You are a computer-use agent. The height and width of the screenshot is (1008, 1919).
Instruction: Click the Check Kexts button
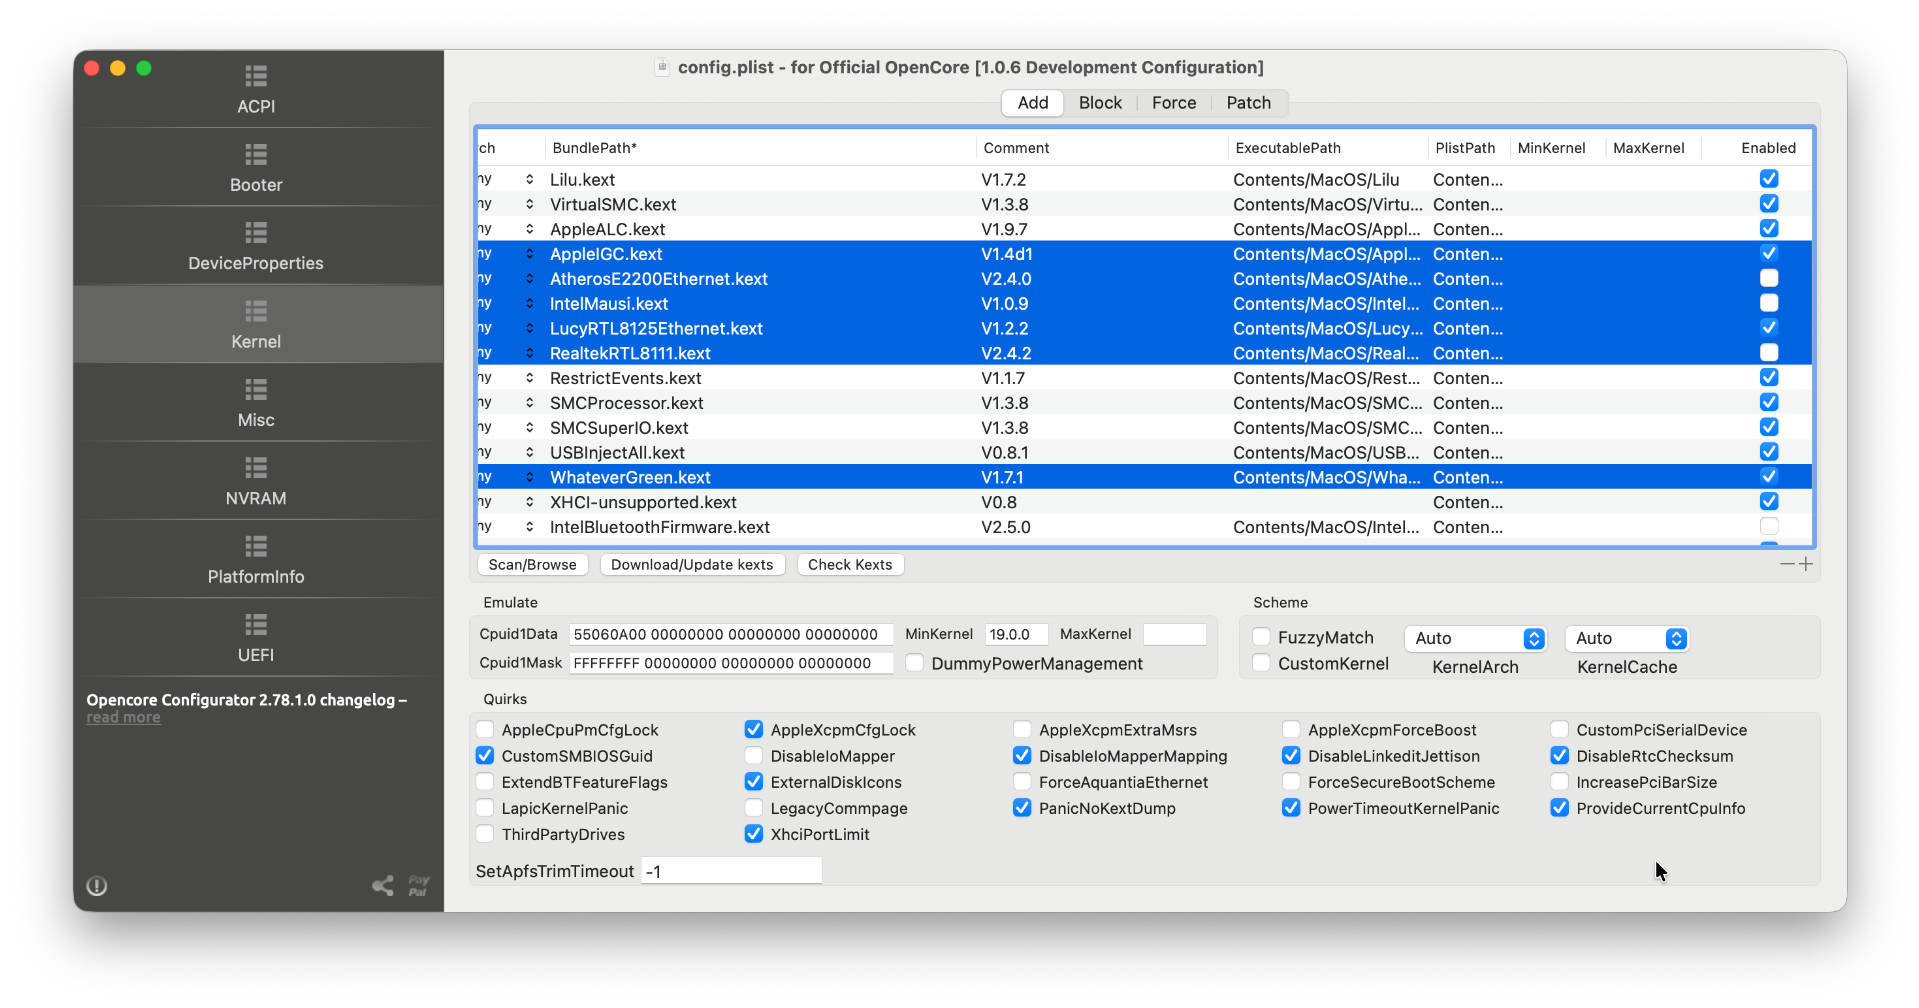coord(850,565)
